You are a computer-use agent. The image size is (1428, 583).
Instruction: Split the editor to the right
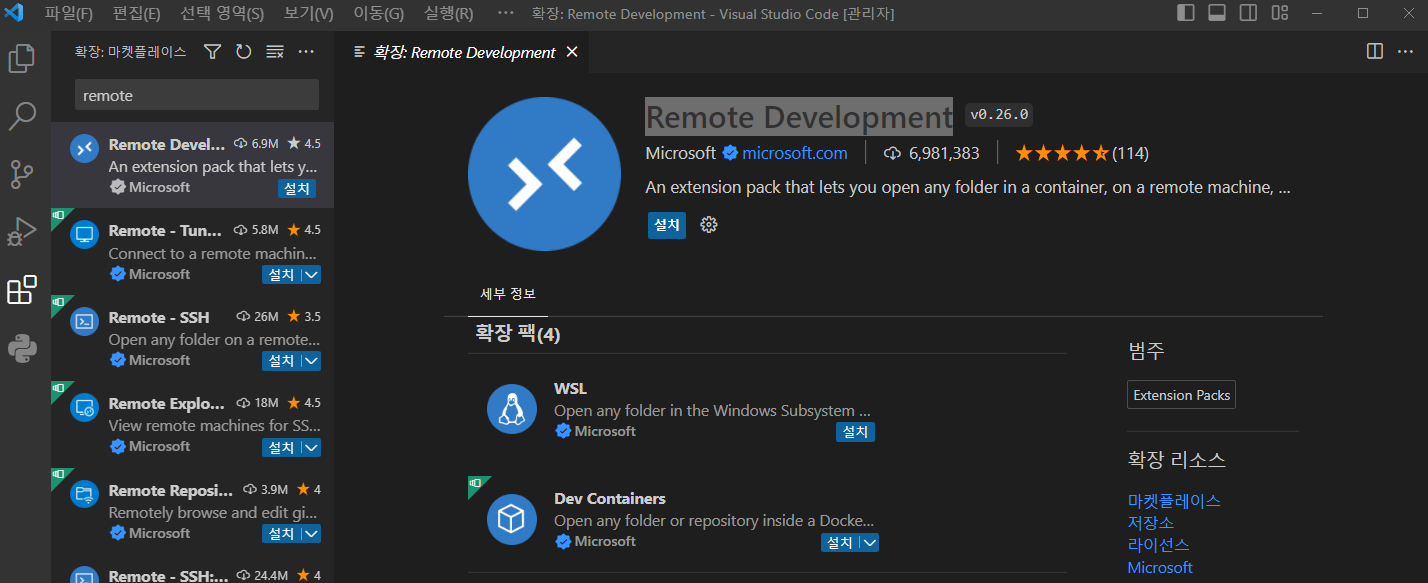pyautogui.click(x=1375, y=51)
